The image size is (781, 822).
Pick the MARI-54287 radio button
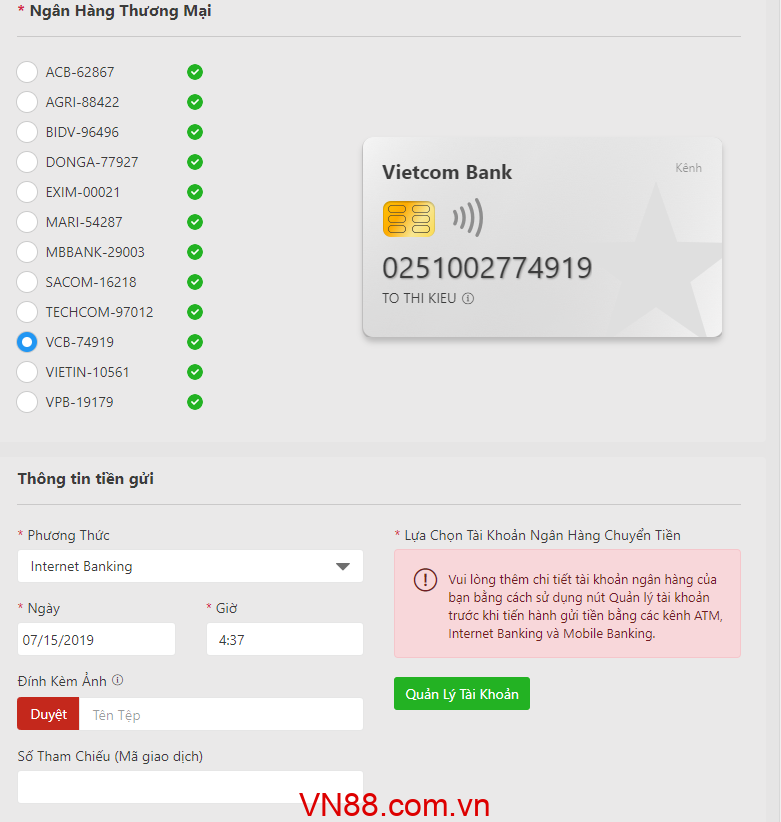pos(27,222)
